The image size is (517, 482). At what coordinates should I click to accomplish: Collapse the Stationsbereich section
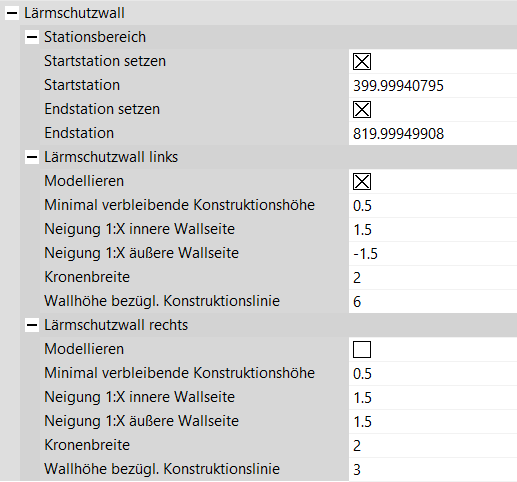(x=32, y=37)
